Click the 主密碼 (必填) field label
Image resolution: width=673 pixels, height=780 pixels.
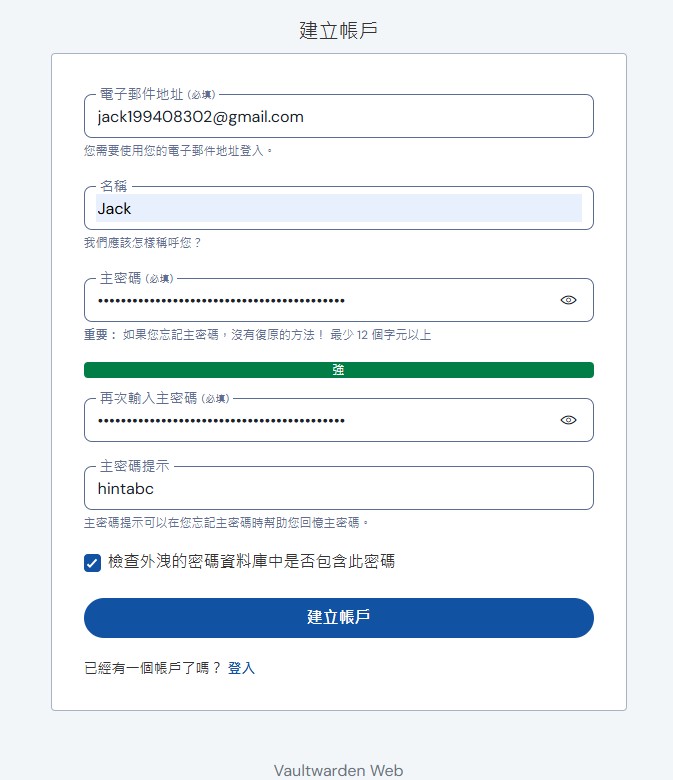click(137, 278)
